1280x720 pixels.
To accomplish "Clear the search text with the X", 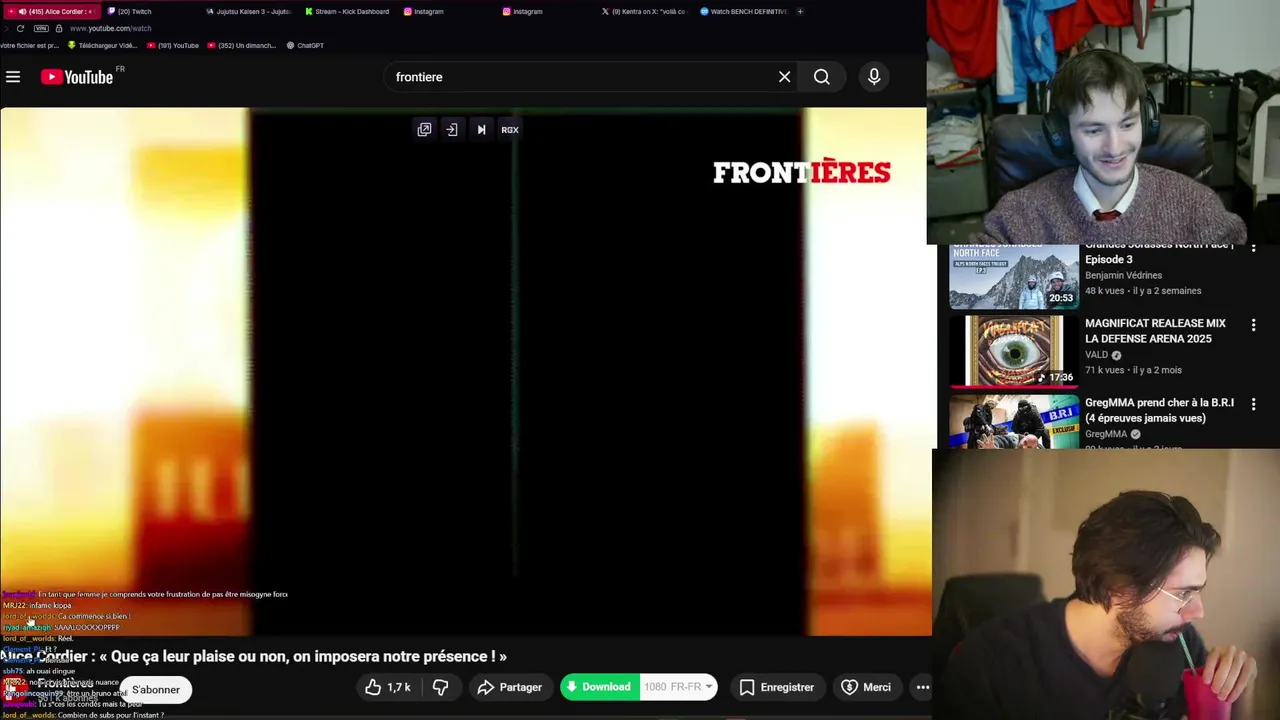I will (x=785, y=77).
